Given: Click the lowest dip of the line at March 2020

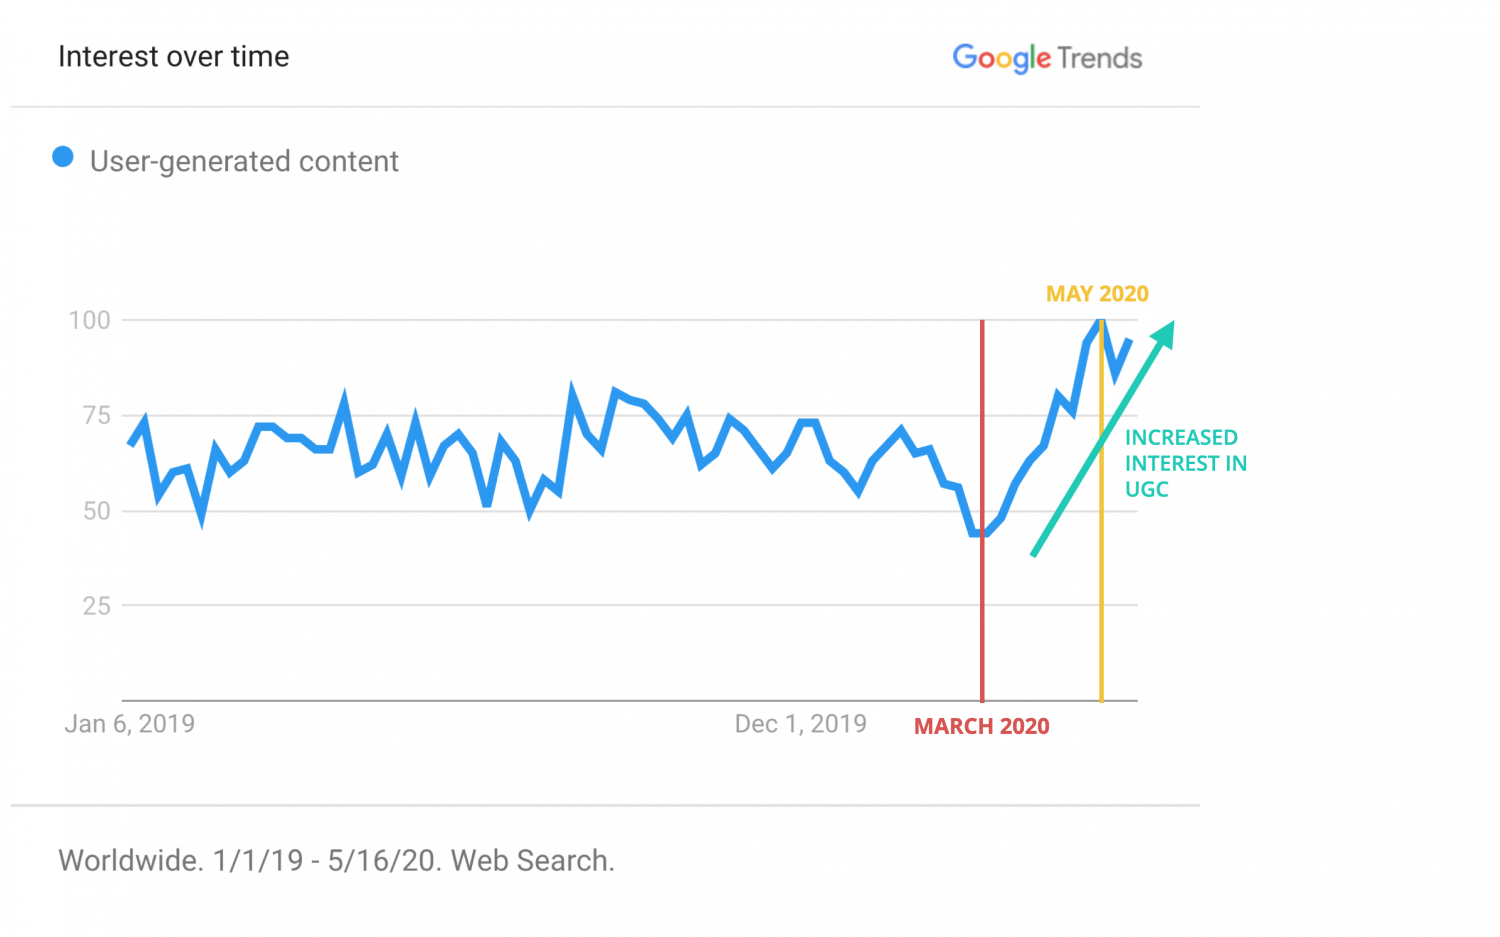Looking at the screenshot, I should [x=979, y=533].
